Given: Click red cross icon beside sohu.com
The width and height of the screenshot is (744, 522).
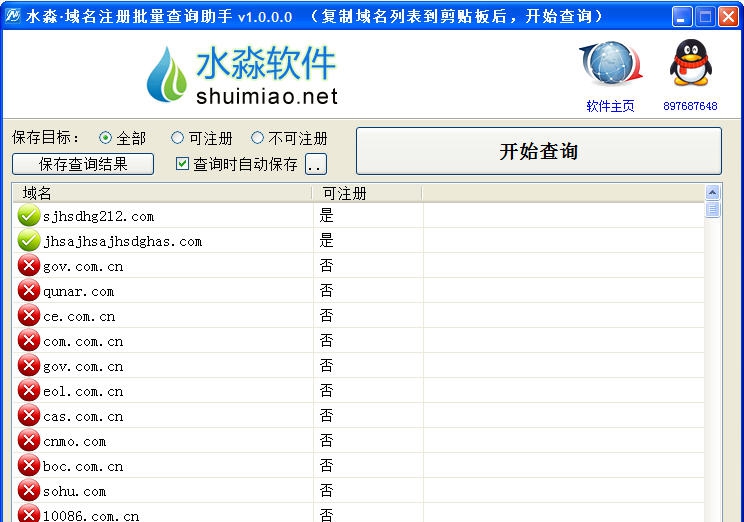Looking at the screenshot, I should click(x=28, y=491).
